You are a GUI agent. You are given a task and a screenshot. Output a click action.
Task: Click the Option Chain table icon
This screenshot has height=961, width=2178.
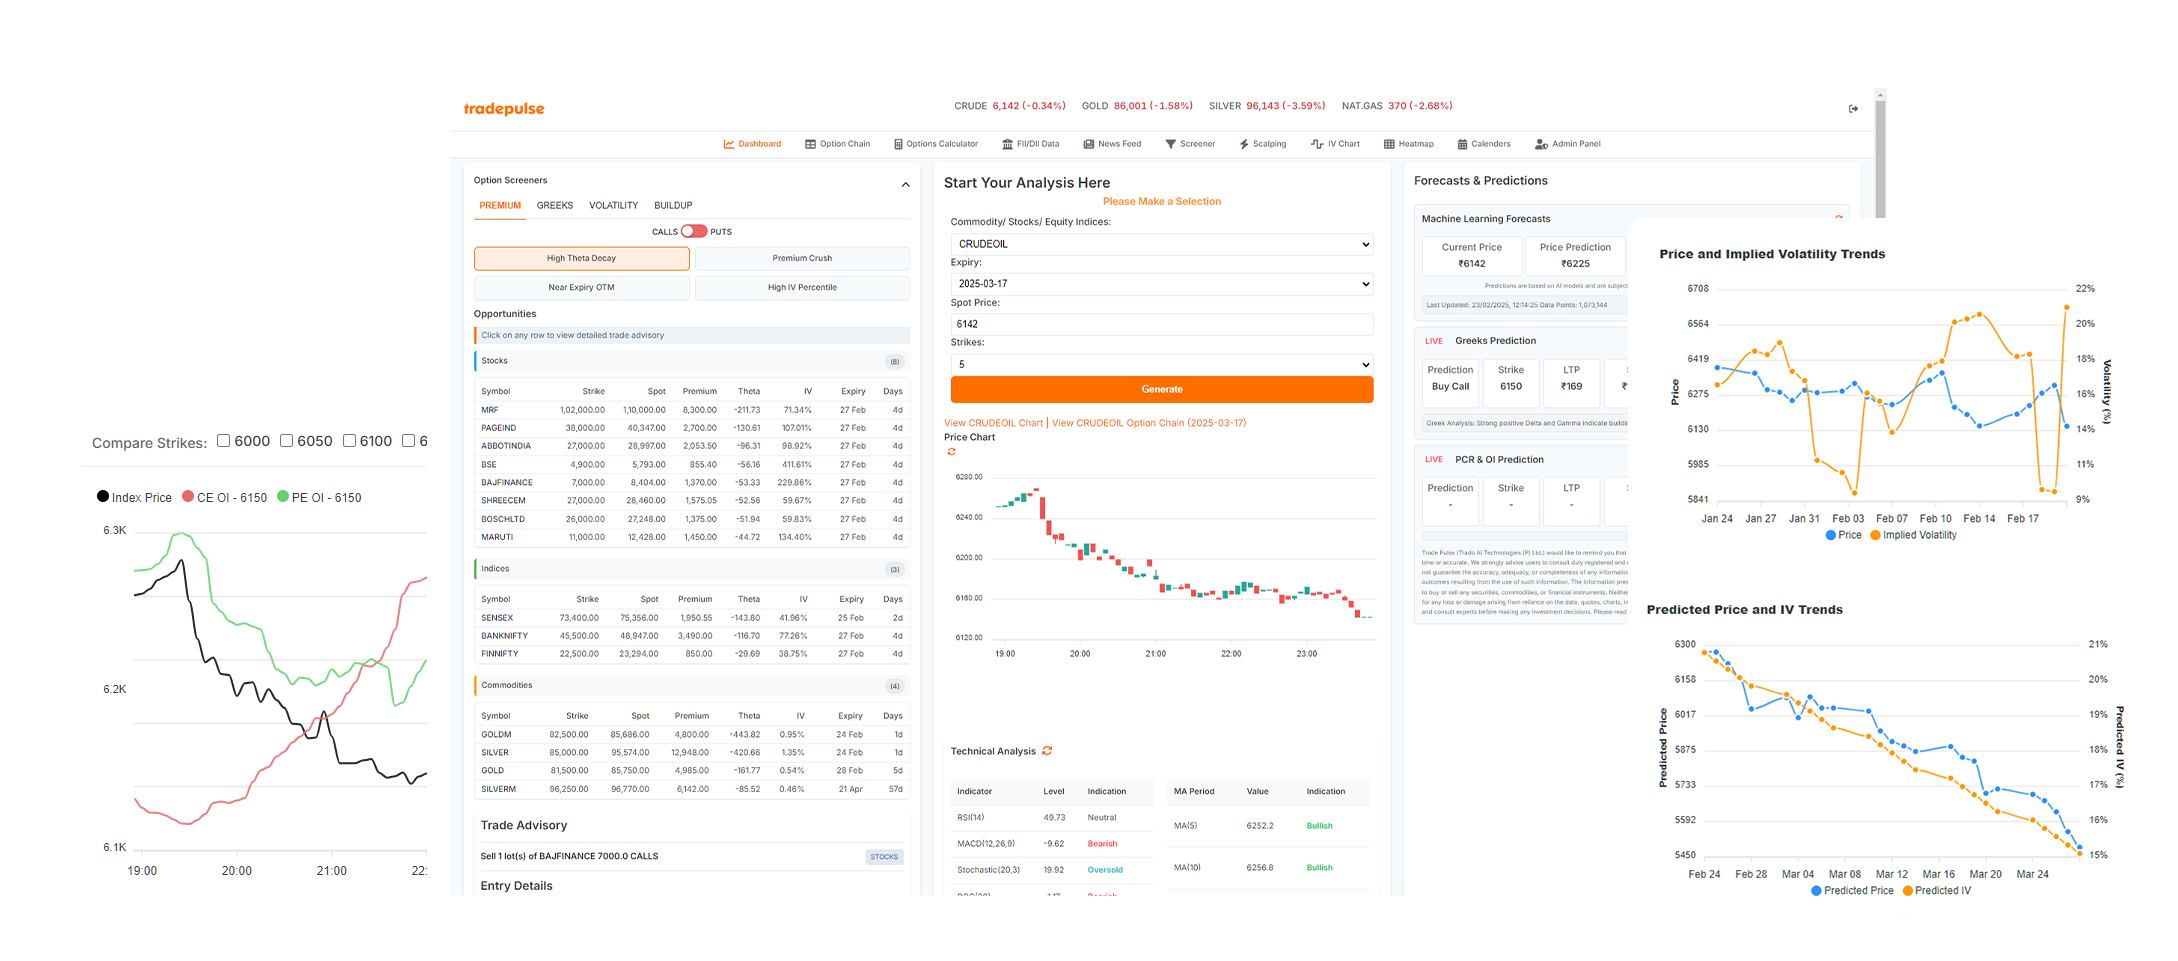(x=810, y=144)
